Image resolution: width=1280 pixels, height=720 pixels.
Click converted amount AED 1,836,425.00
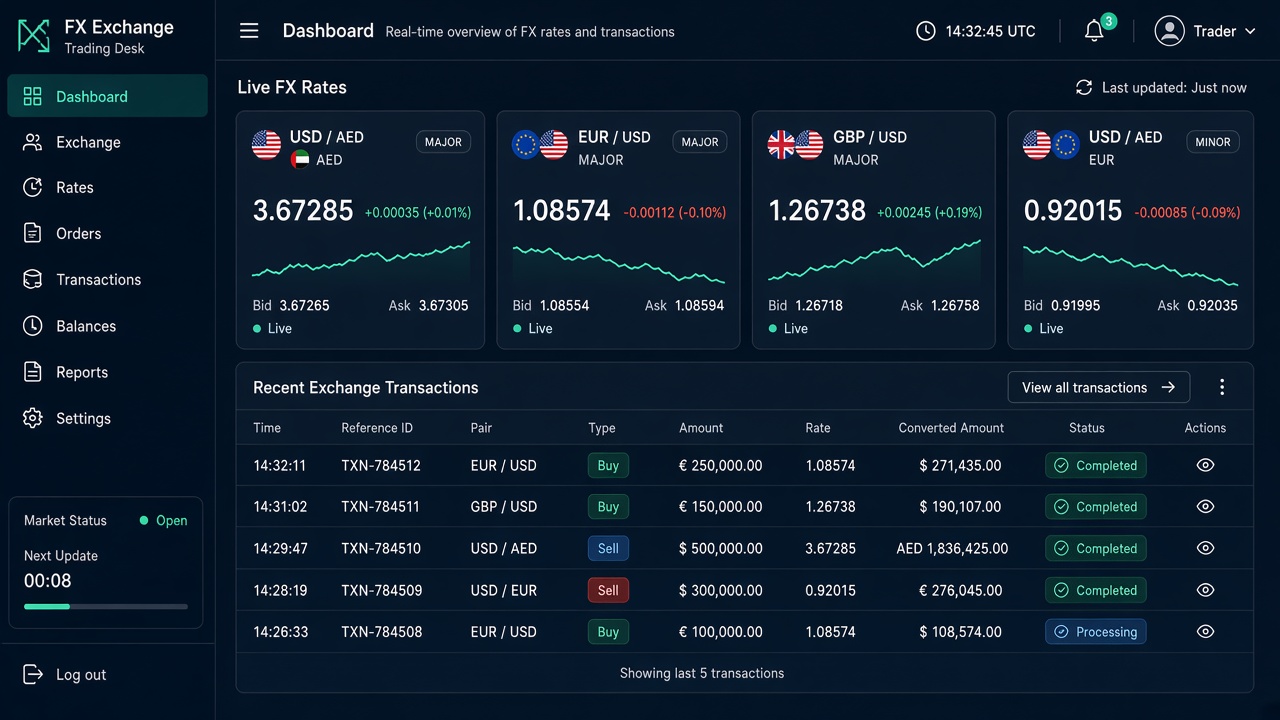point(952,548)
